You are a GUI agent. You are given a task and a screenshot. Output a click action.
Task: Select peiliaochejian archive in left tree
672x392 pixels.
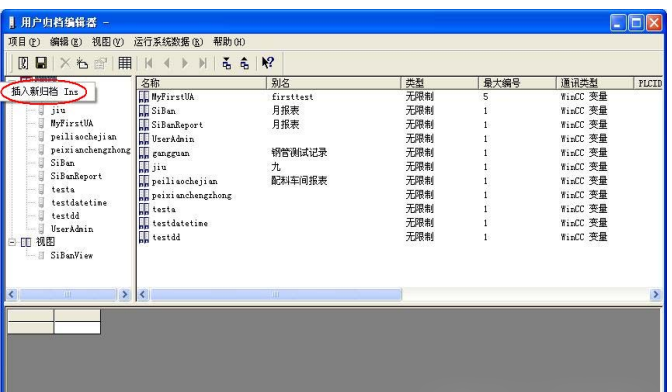coord(84,137)
